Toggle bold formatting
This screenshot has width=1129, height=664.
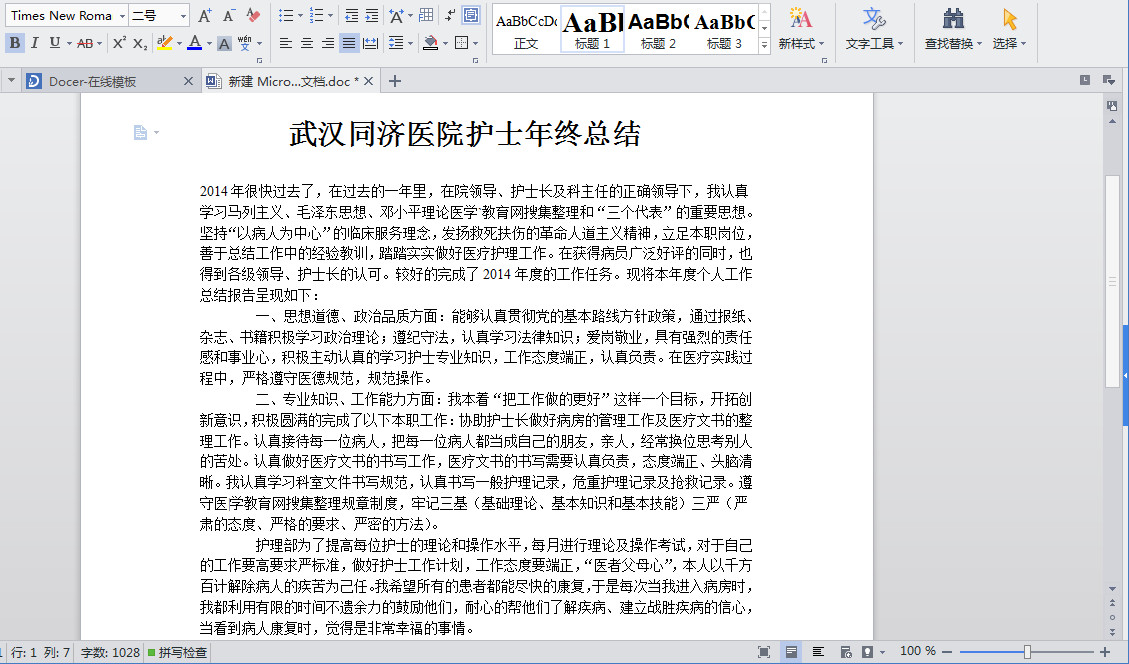(14, 43)
